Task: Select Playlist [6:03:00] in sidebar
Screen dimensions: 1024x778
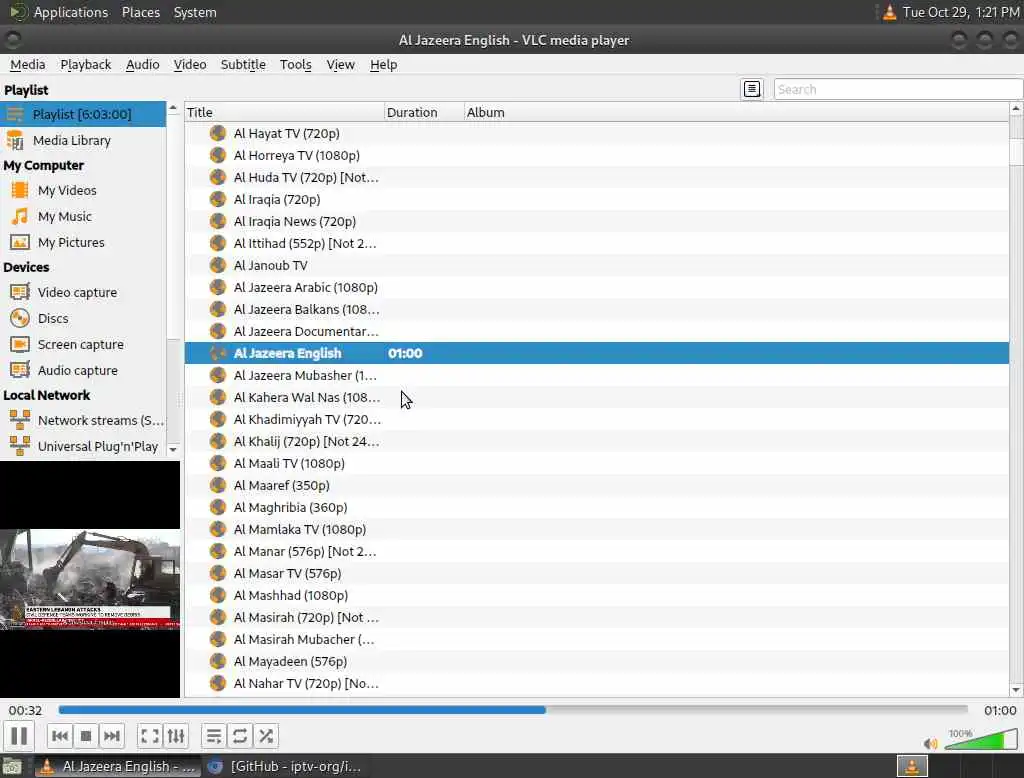Action: click(83, 114)
